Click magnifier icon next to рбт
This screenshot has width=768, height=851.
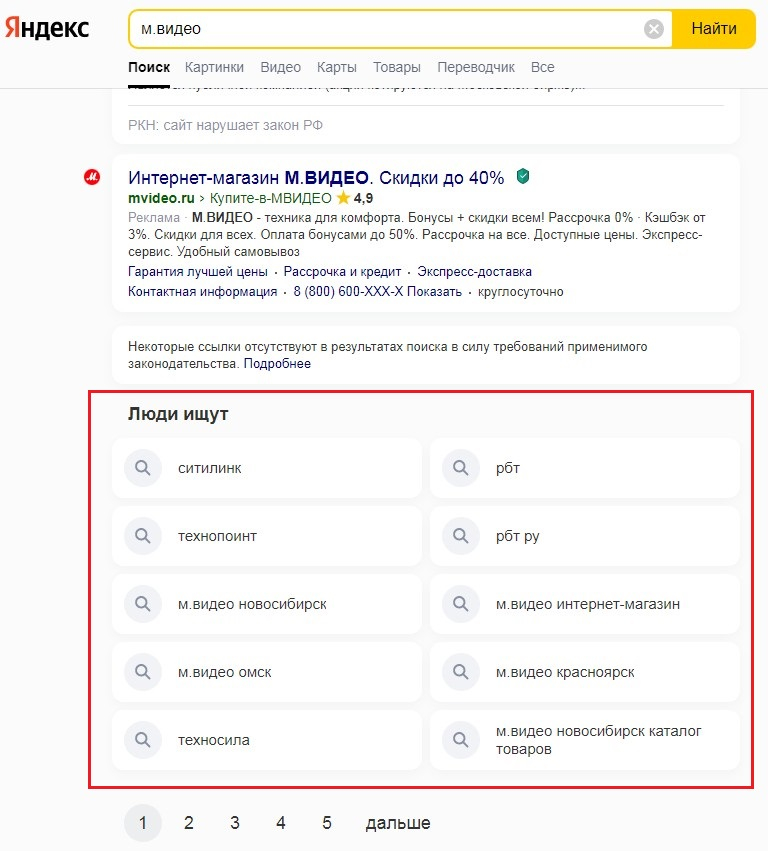(x=461, y=467)
